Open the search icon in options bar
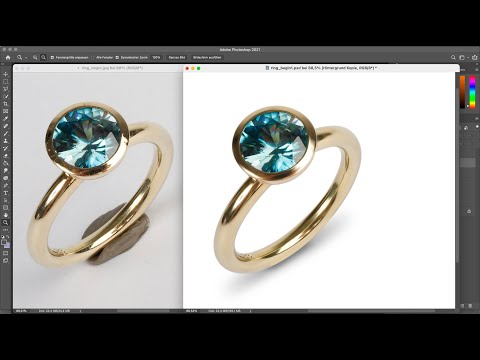The height and width of the screenshot is (360, 480). click(453, 57)
